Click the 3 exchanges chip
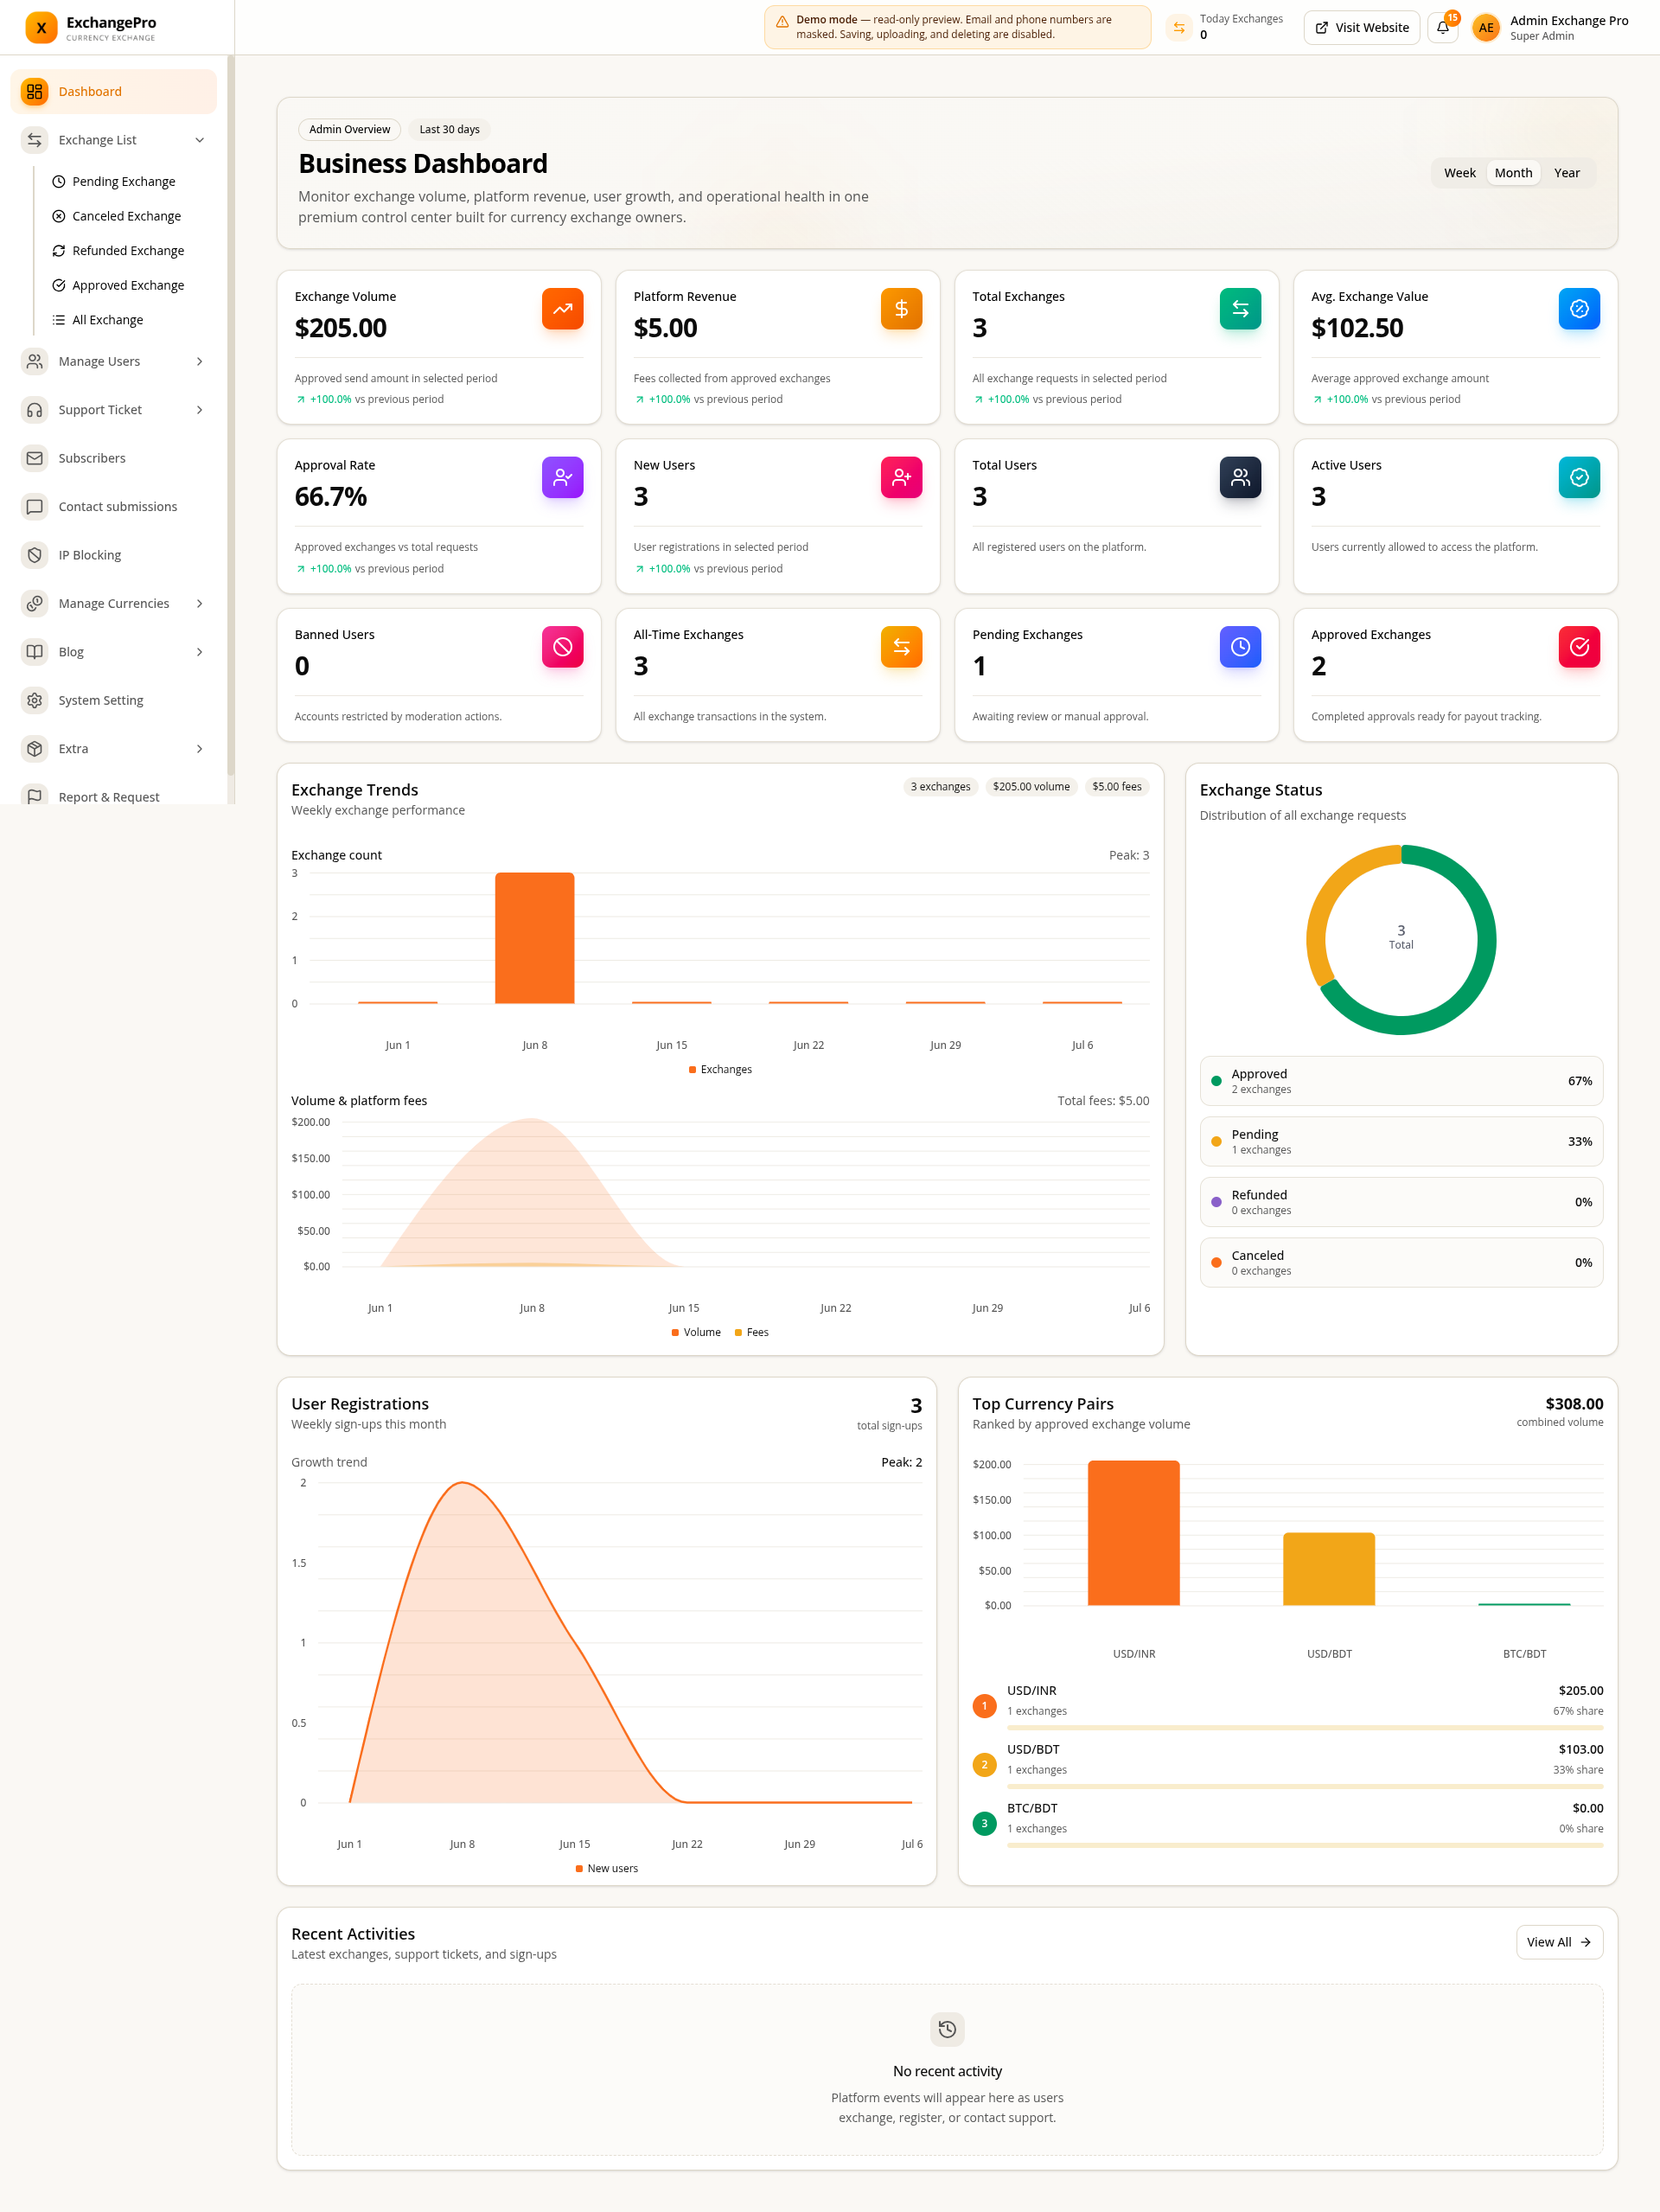Viewport: 1660px width, 2212px height. pos(940,787)
